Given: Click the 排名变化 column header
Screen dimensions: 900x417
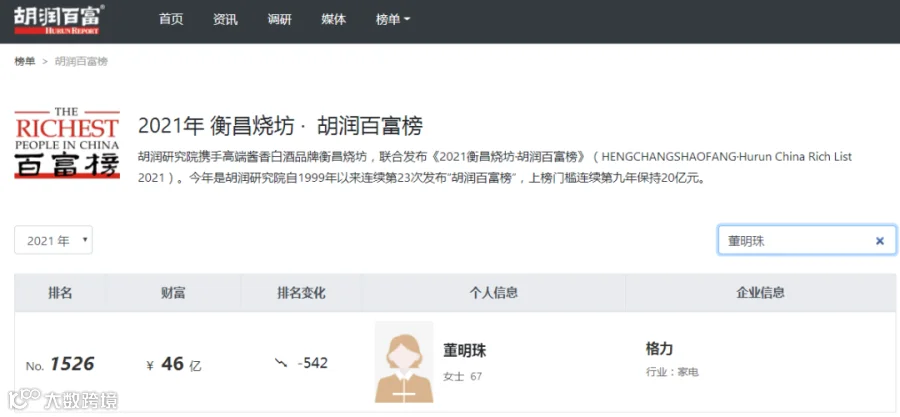Looking at the screenshot, I should (301, 293).
